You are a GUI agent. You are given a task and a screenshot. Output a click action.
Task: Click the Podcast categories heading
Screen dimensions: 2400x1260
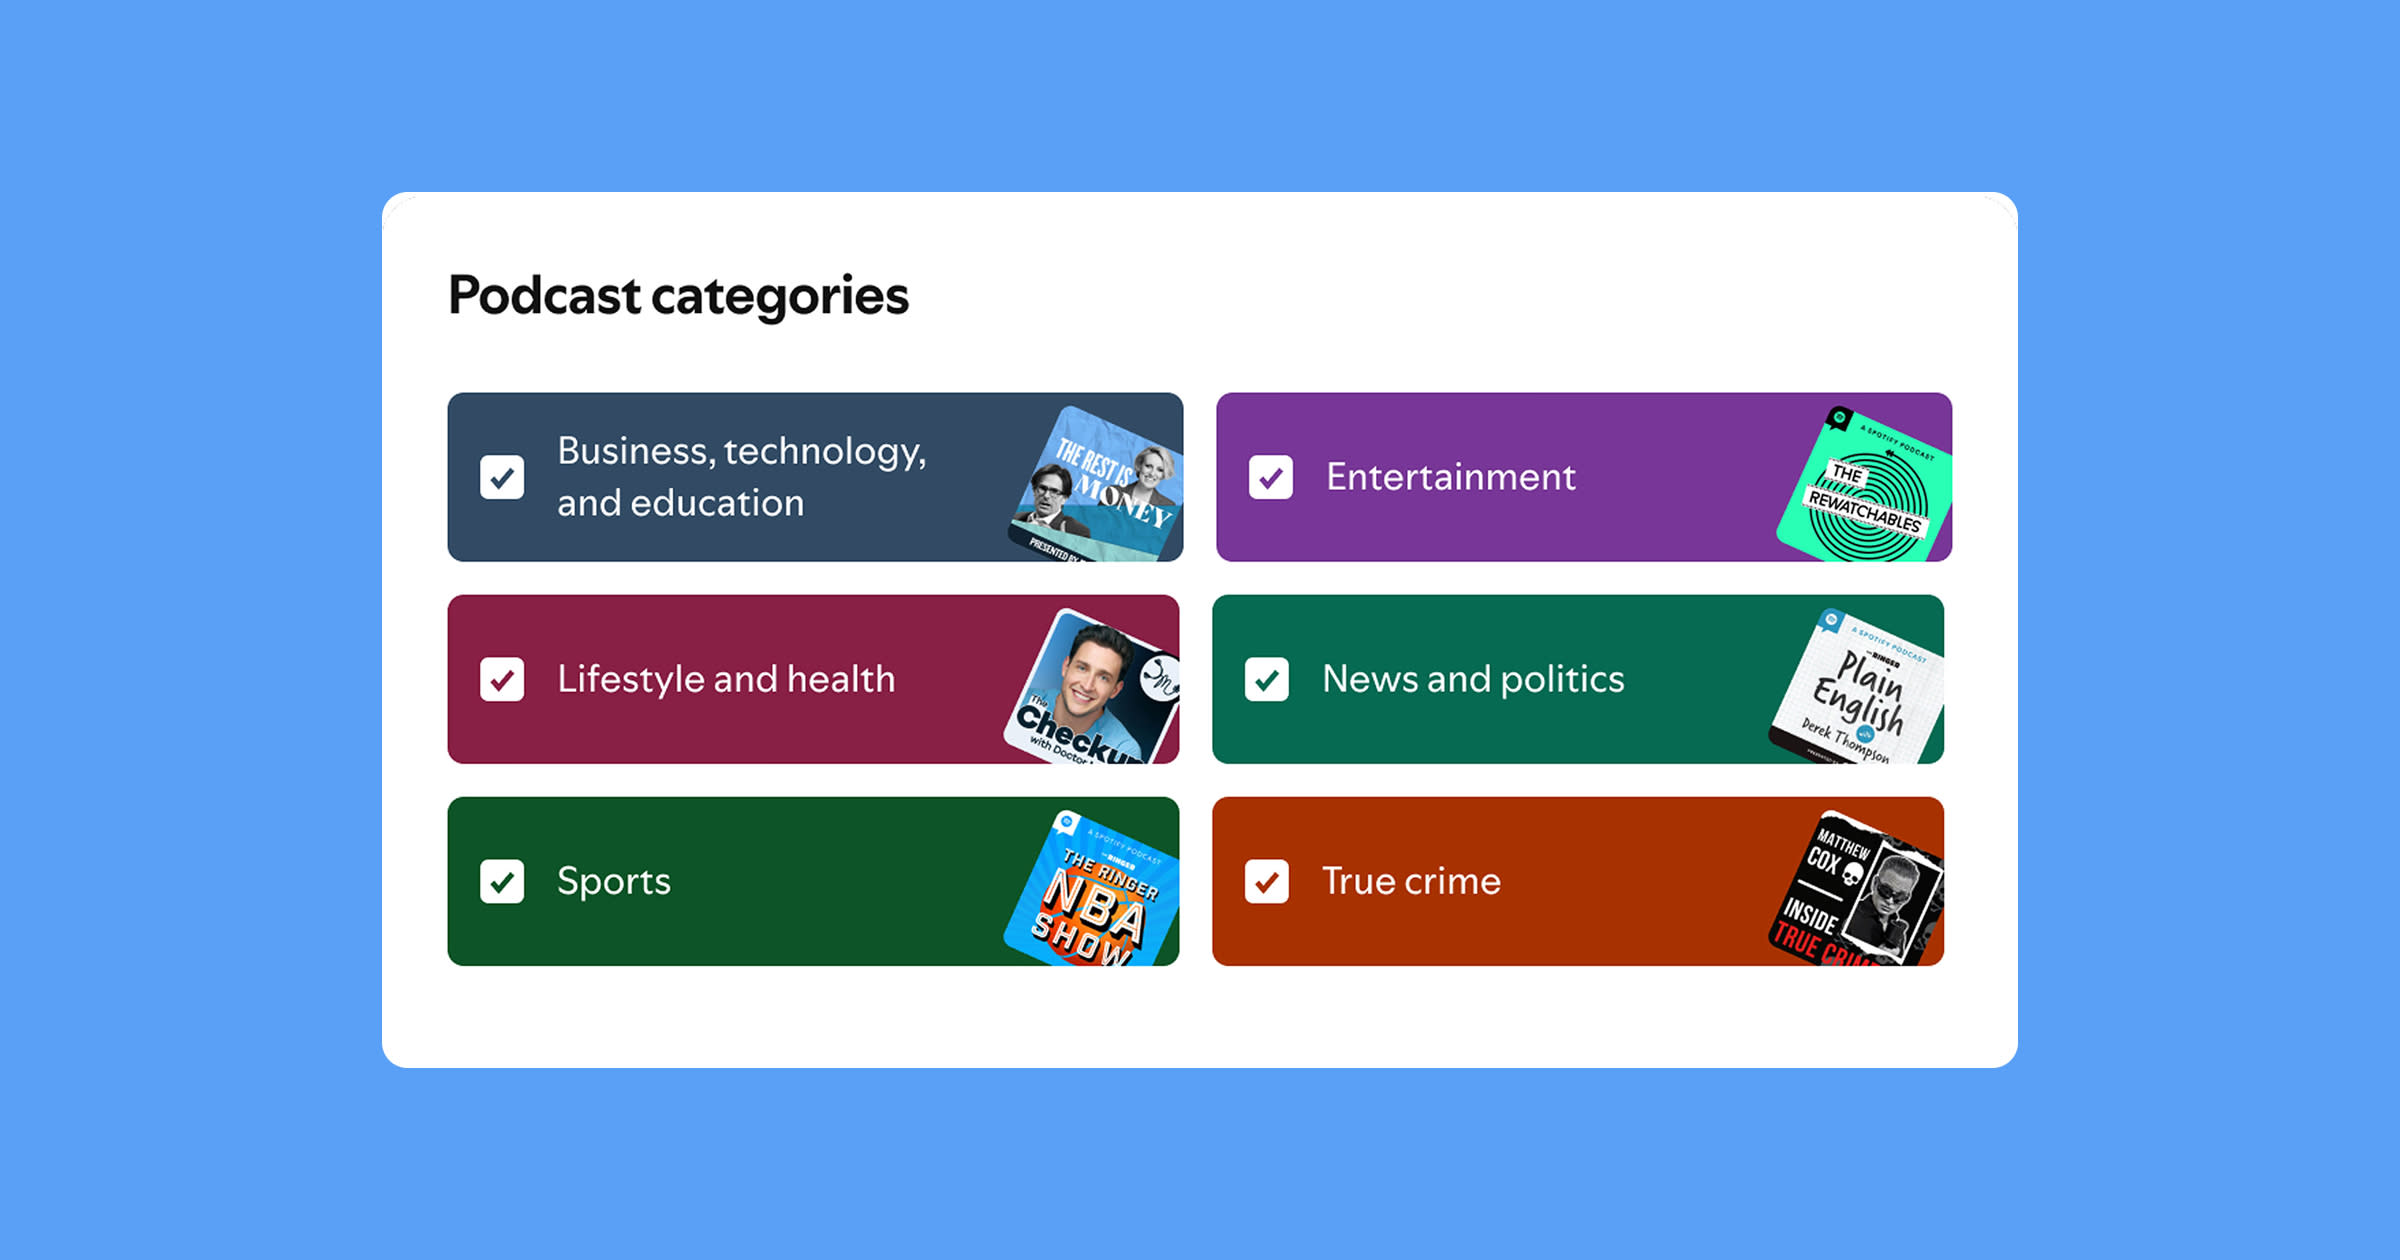(678, 296)
